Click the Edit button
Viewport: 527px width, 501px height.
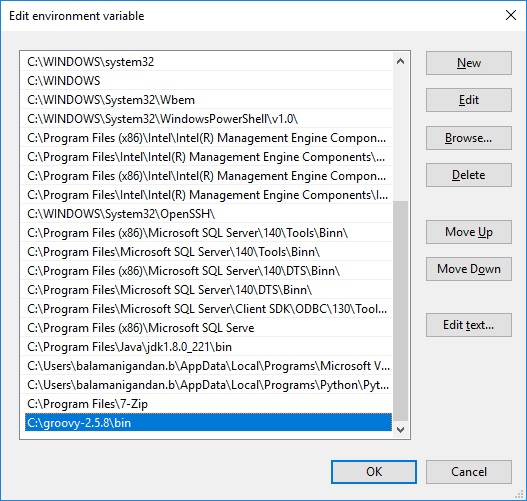point(469,100)
